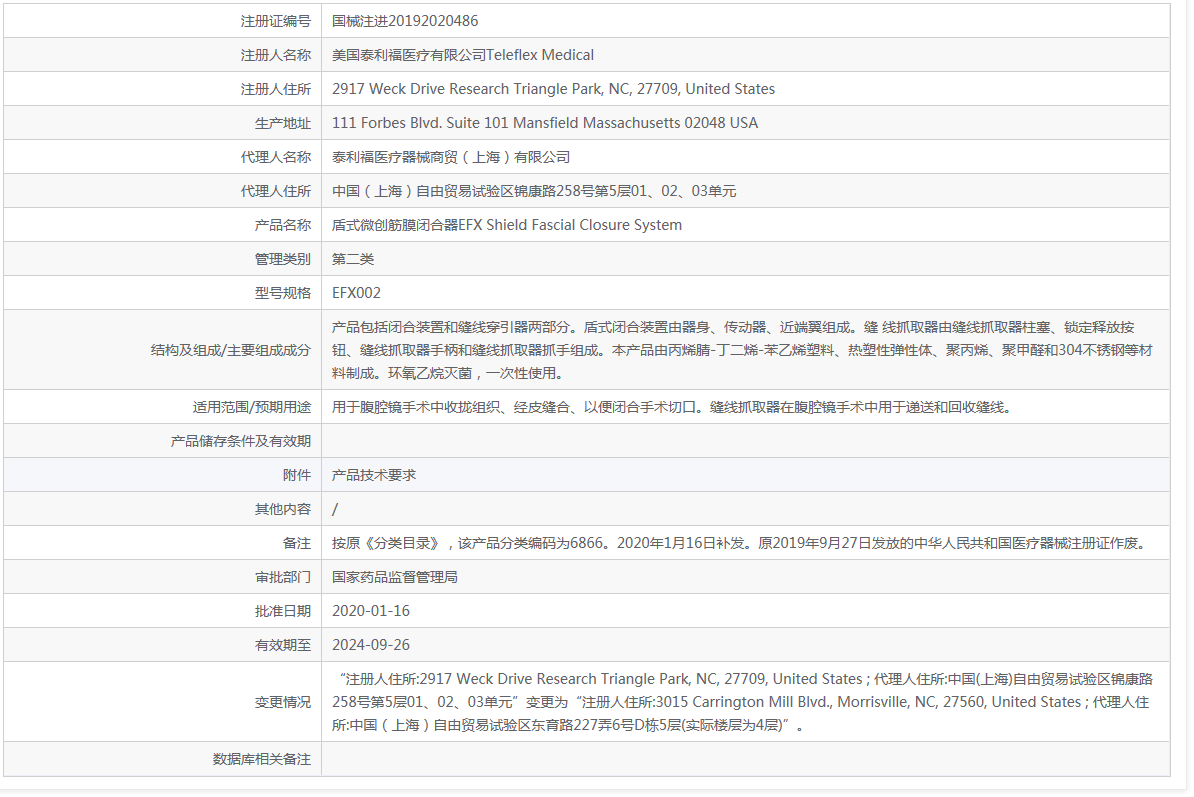This screenshot has height=797, width=1194.
Task: Select registration number 国械注进20192020486
Action: [405, 21]
